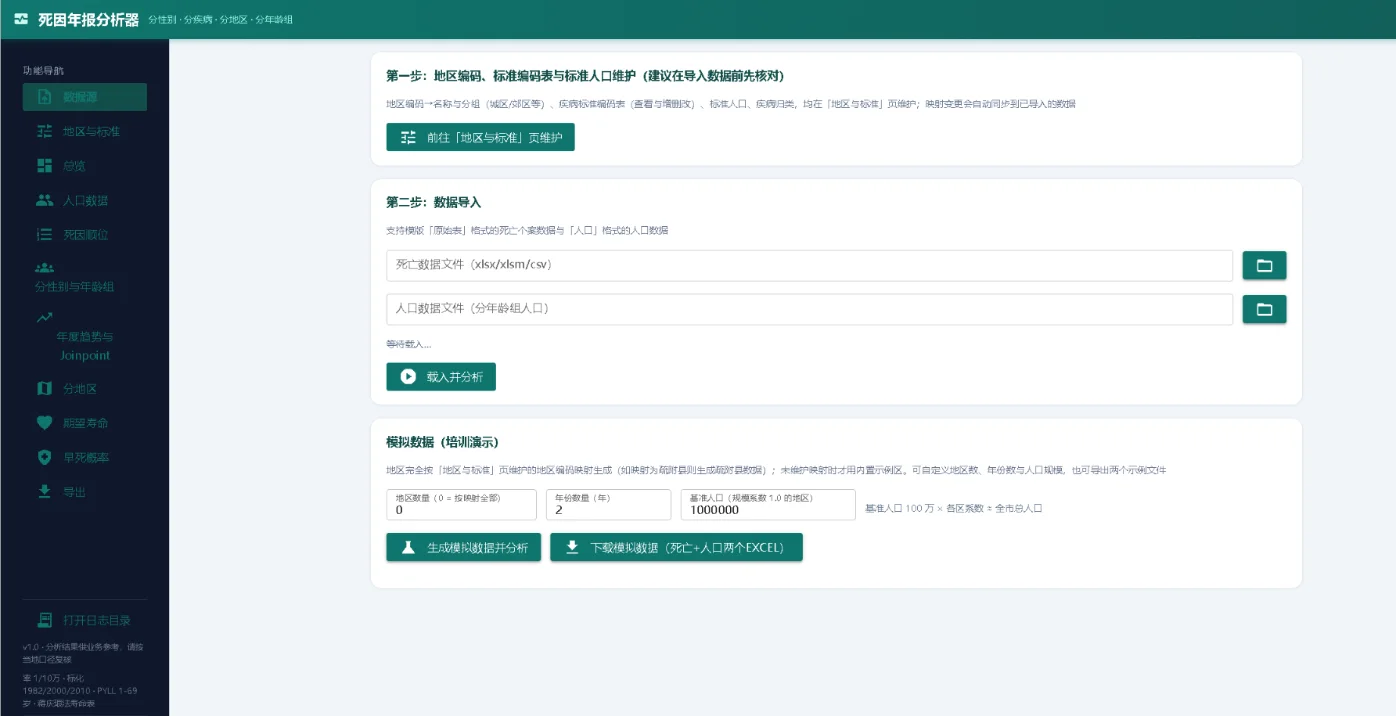This screenshot has height=716, width=1396.
Task: Open the 导出 sidebar page
Action: click(85, 492)
